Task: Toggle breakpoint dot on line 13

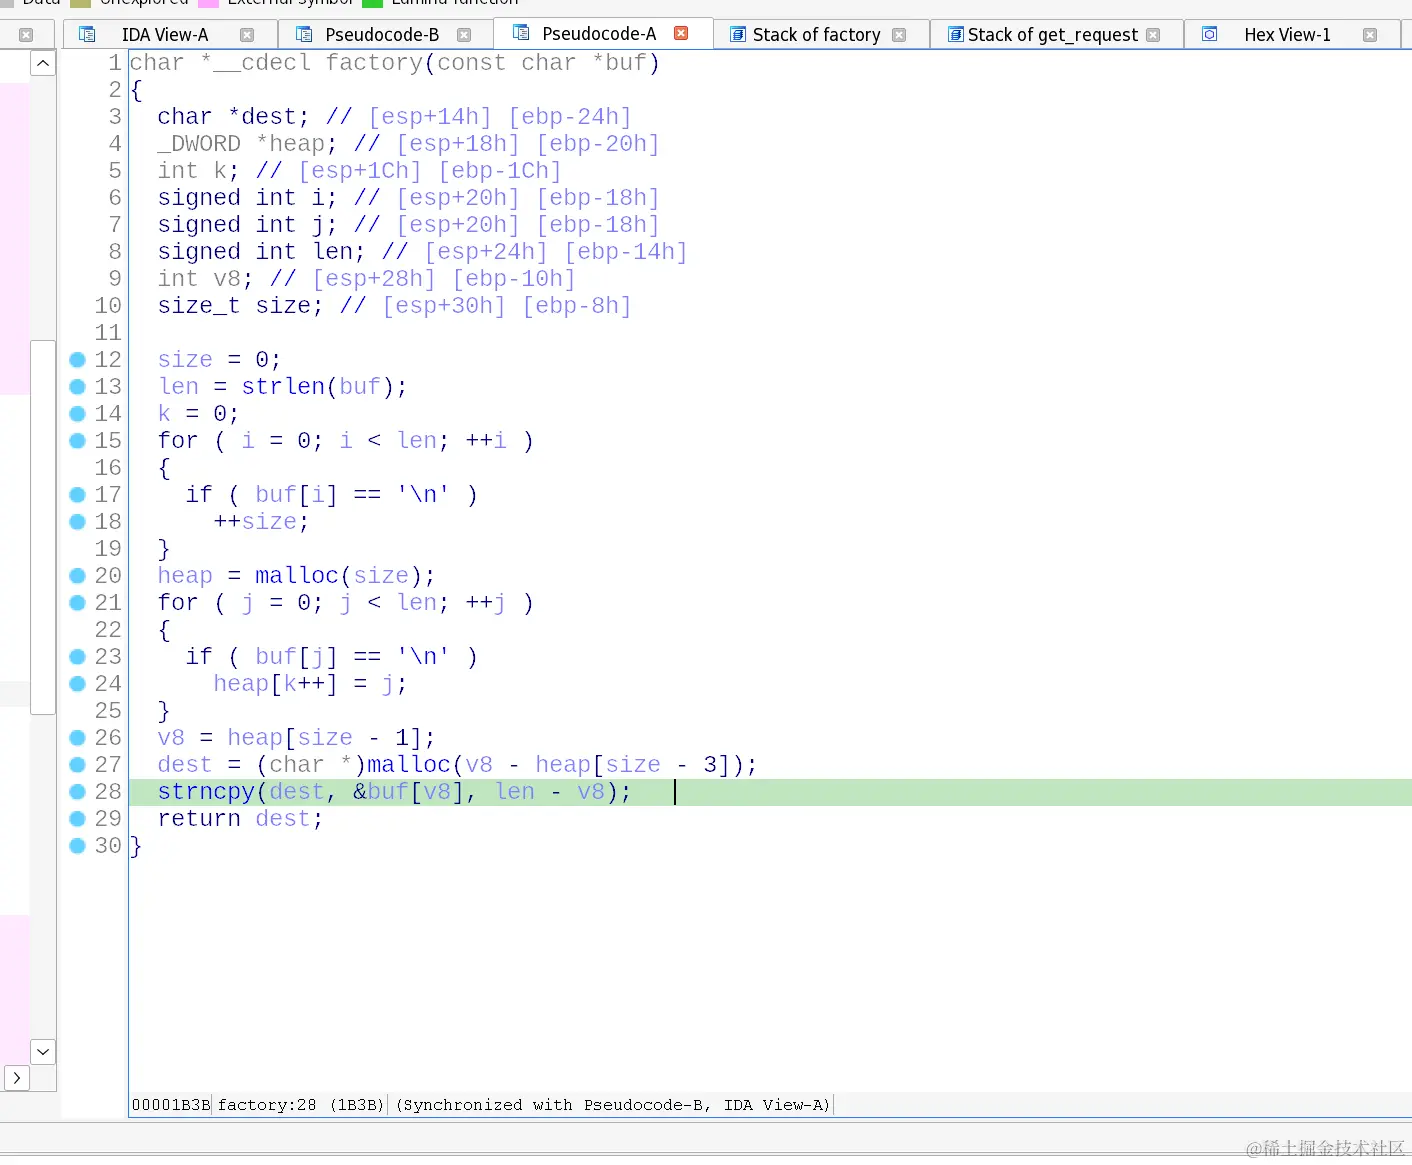Action: pos(77,387)
